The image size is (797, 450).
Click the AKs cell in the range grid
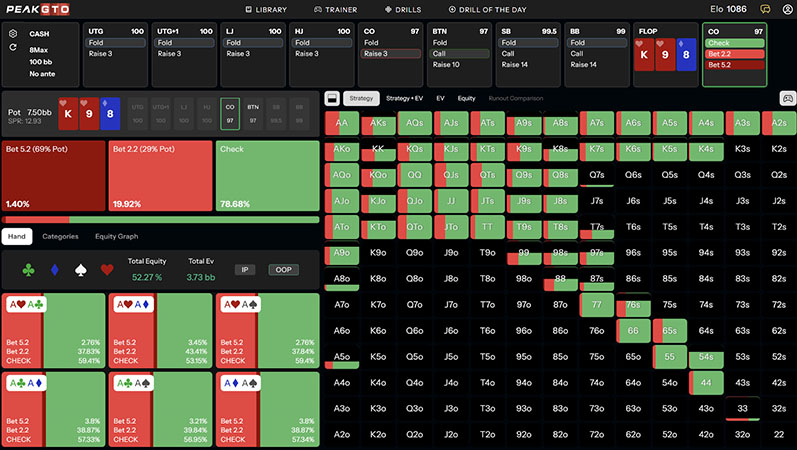click(378, 122)
